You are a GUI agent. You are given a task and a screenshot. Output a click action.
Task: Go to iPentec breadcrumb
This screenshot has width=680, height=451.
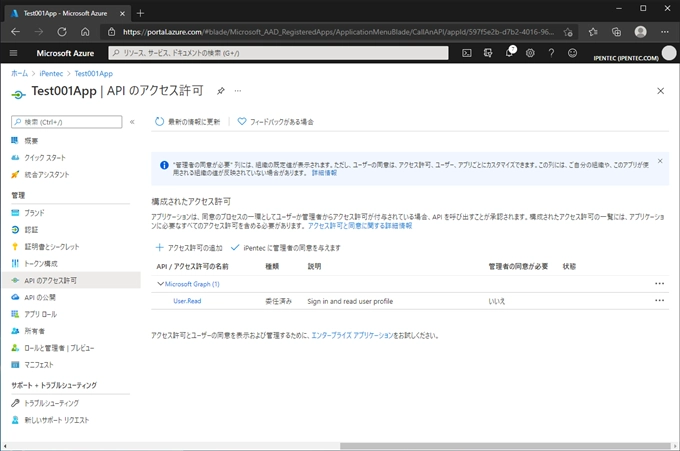coord(51,73)
